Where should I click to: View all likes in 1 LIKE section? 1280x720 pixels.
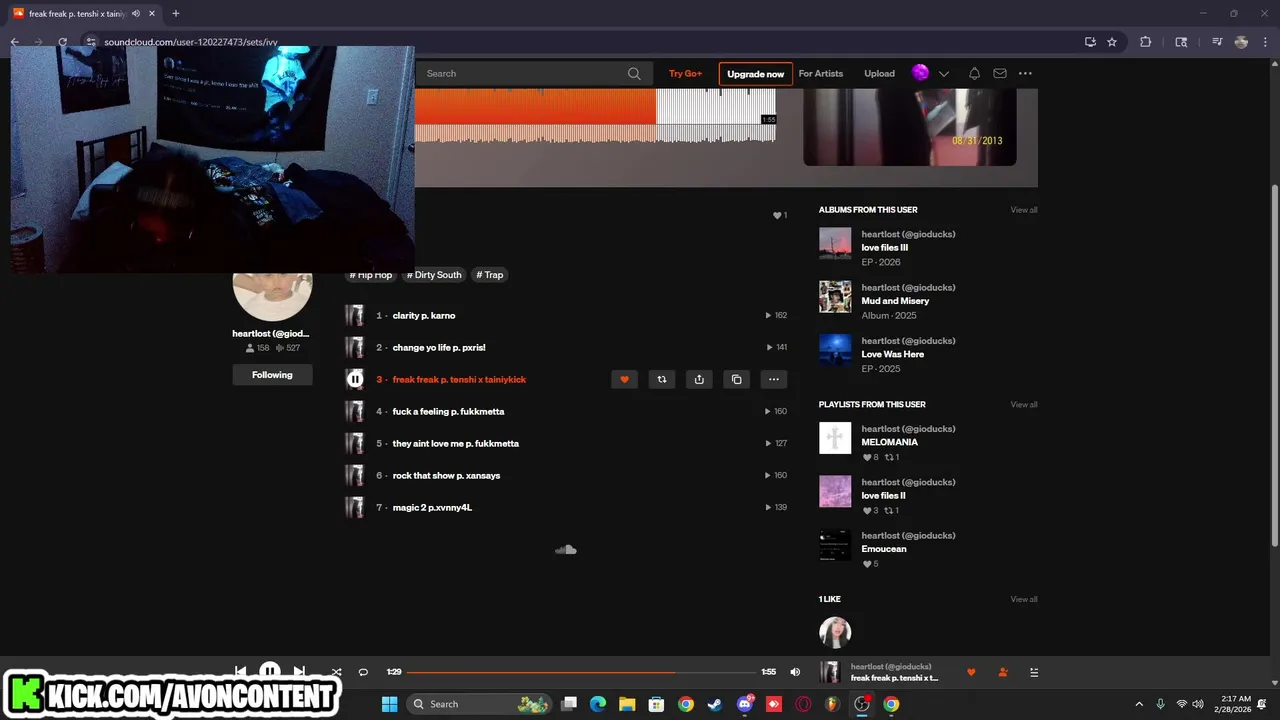pos(1023,600)
